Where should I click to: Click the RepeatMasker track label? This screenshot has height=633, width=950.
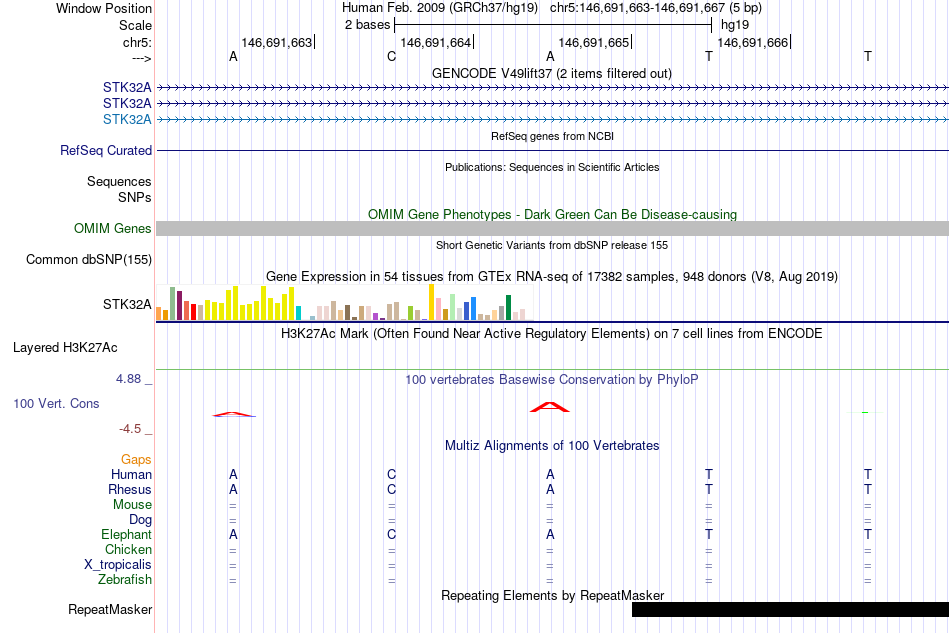click(x=110, y=609)
